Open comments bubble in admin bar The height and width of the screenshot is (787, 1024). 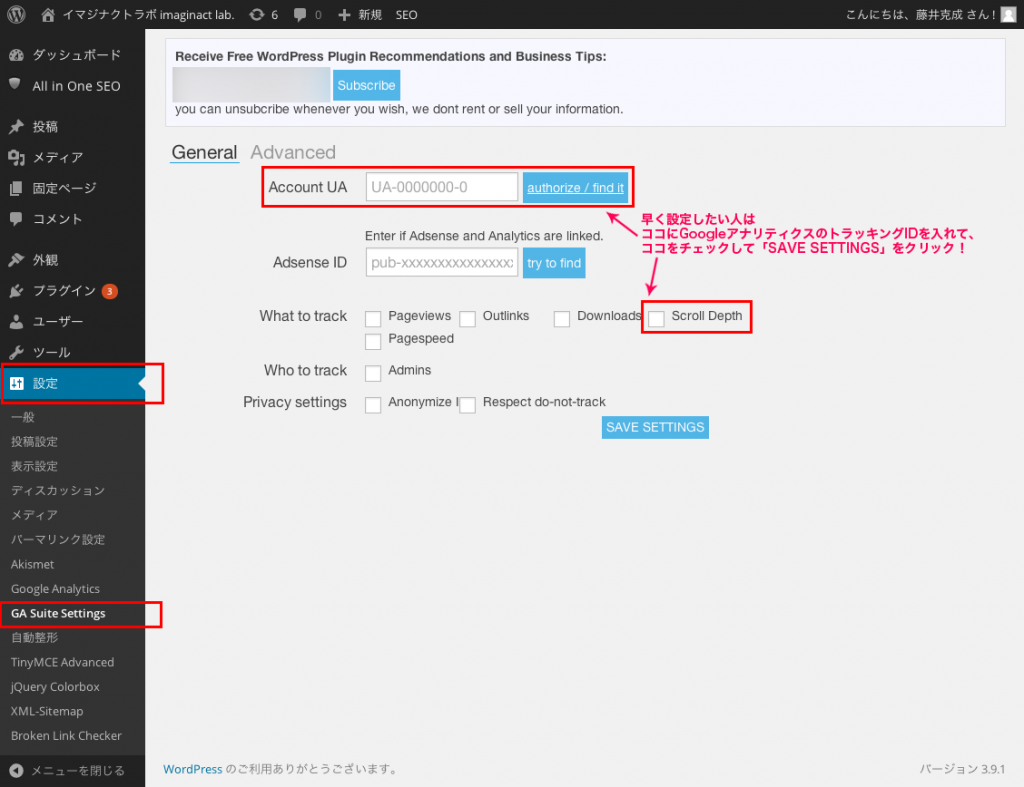(x=300, y=14)
